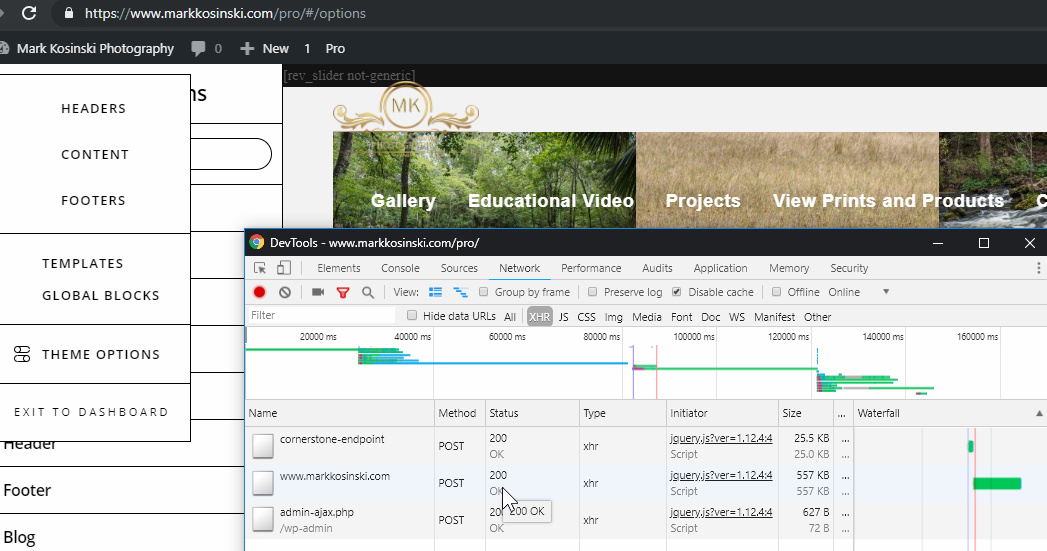Image resolution: width=1047 pixels, height=551 pixels.
Task: Clear the network log icon
Action: point(285,292)
